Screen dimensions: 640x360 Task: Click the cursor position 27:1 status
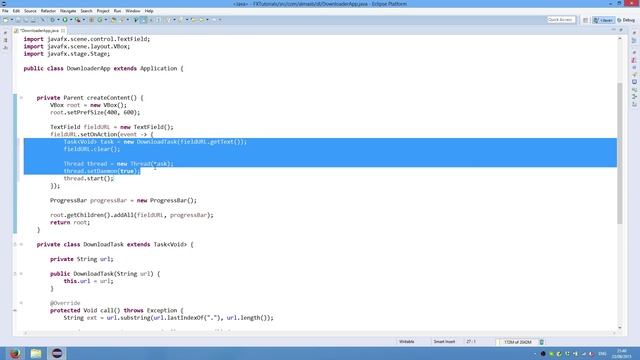click(x=471, y=342)
